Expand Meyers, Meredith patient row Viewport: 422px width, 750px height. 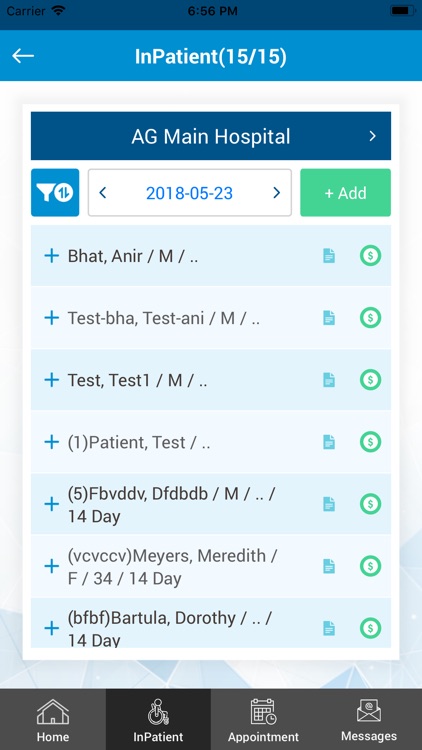tap(51, 566)
